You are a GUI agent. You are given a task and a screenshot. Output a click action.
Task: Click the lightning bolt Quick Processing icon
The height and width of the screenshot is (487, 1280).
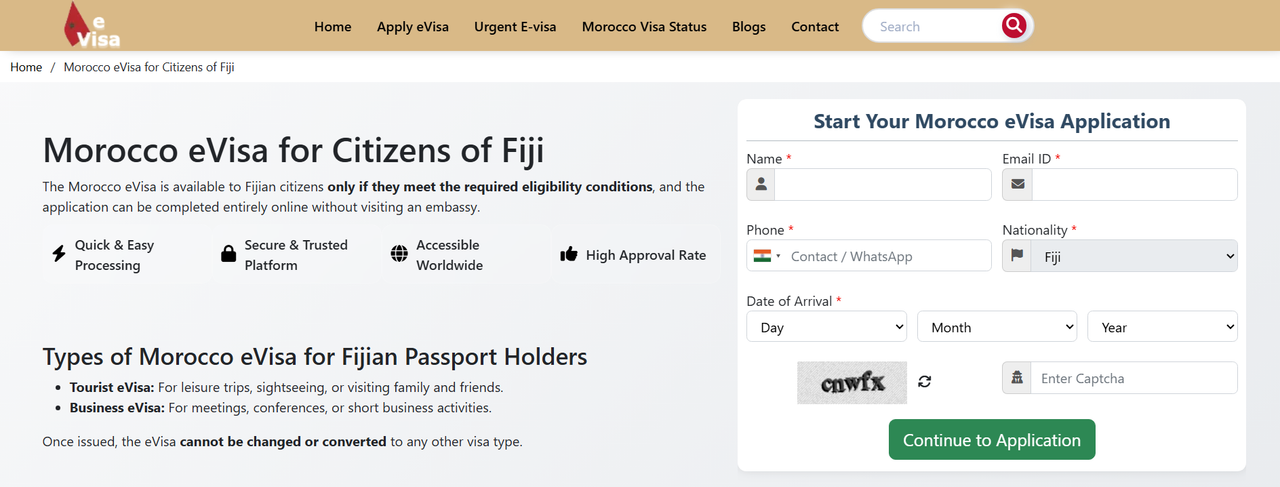[59, 255]
